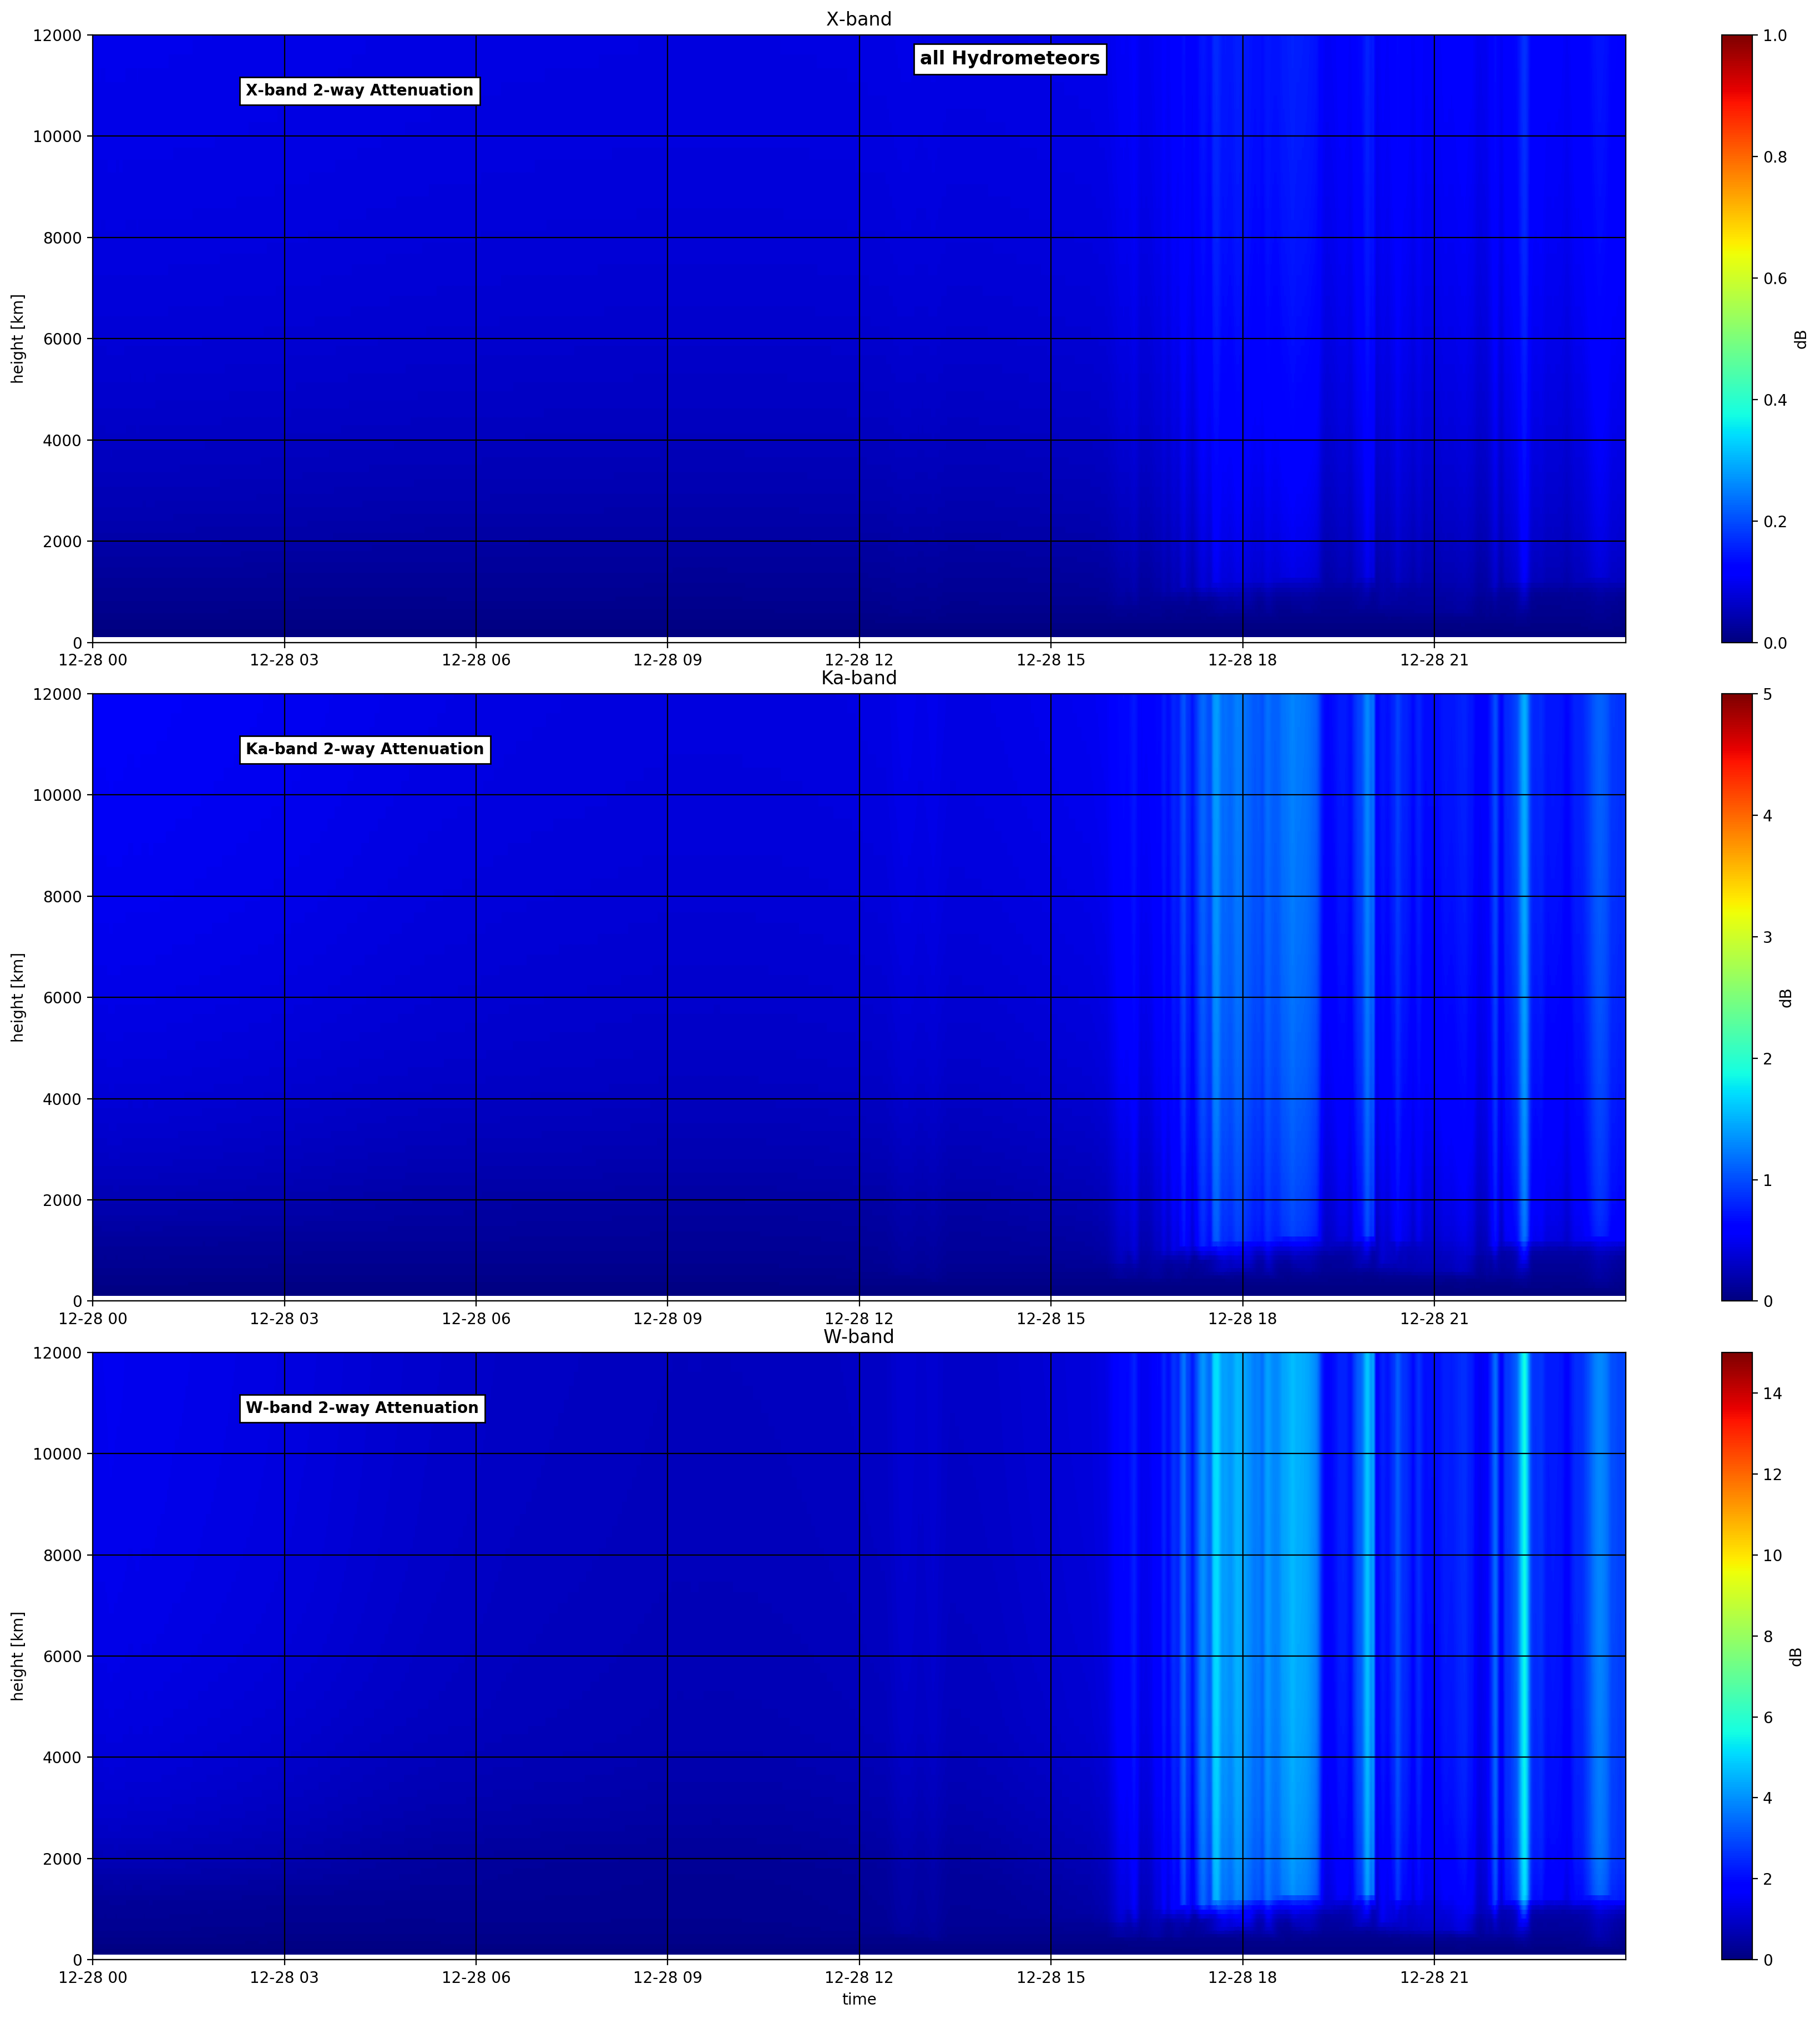1820x2019 pixels.
Task: Click the 'time' x-axis label
Action: tap(858, 1999)
